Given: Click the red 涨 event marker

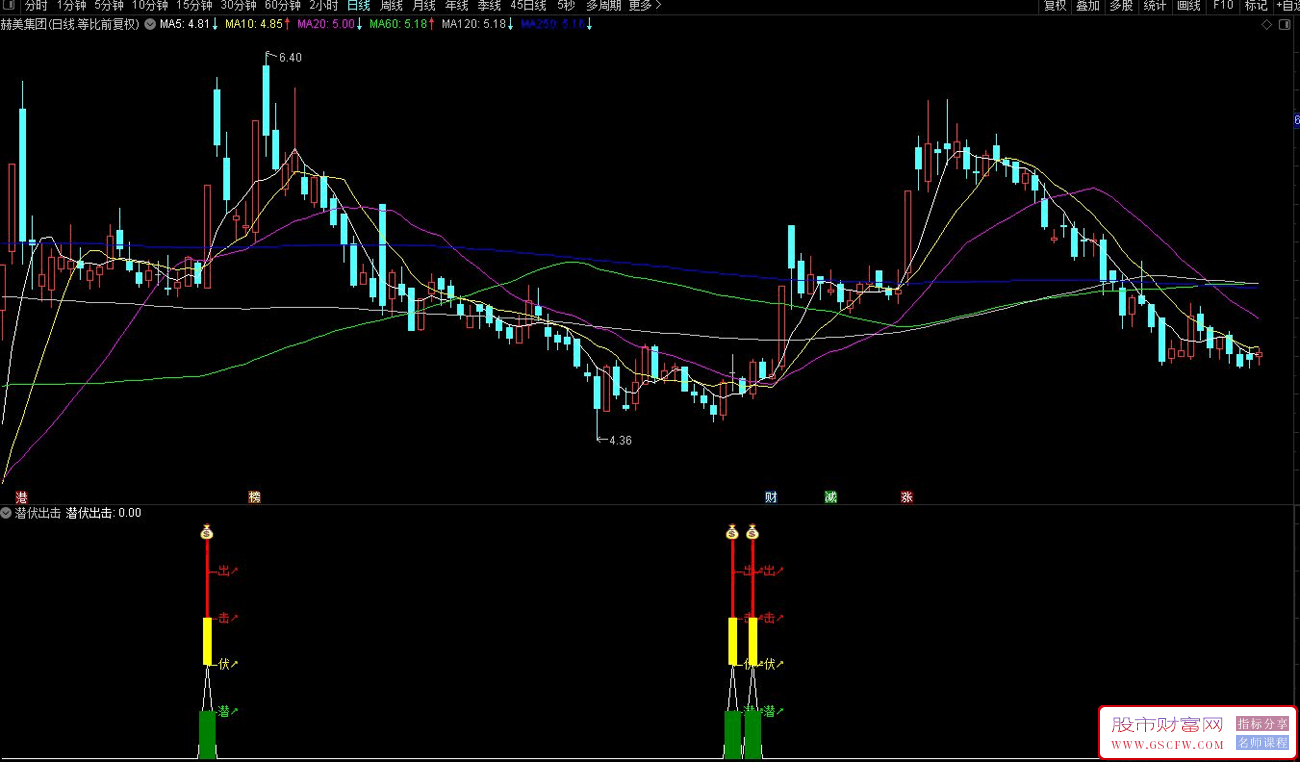Looking at the screenshot, I should pyautogui.click(x=907, y=497).
